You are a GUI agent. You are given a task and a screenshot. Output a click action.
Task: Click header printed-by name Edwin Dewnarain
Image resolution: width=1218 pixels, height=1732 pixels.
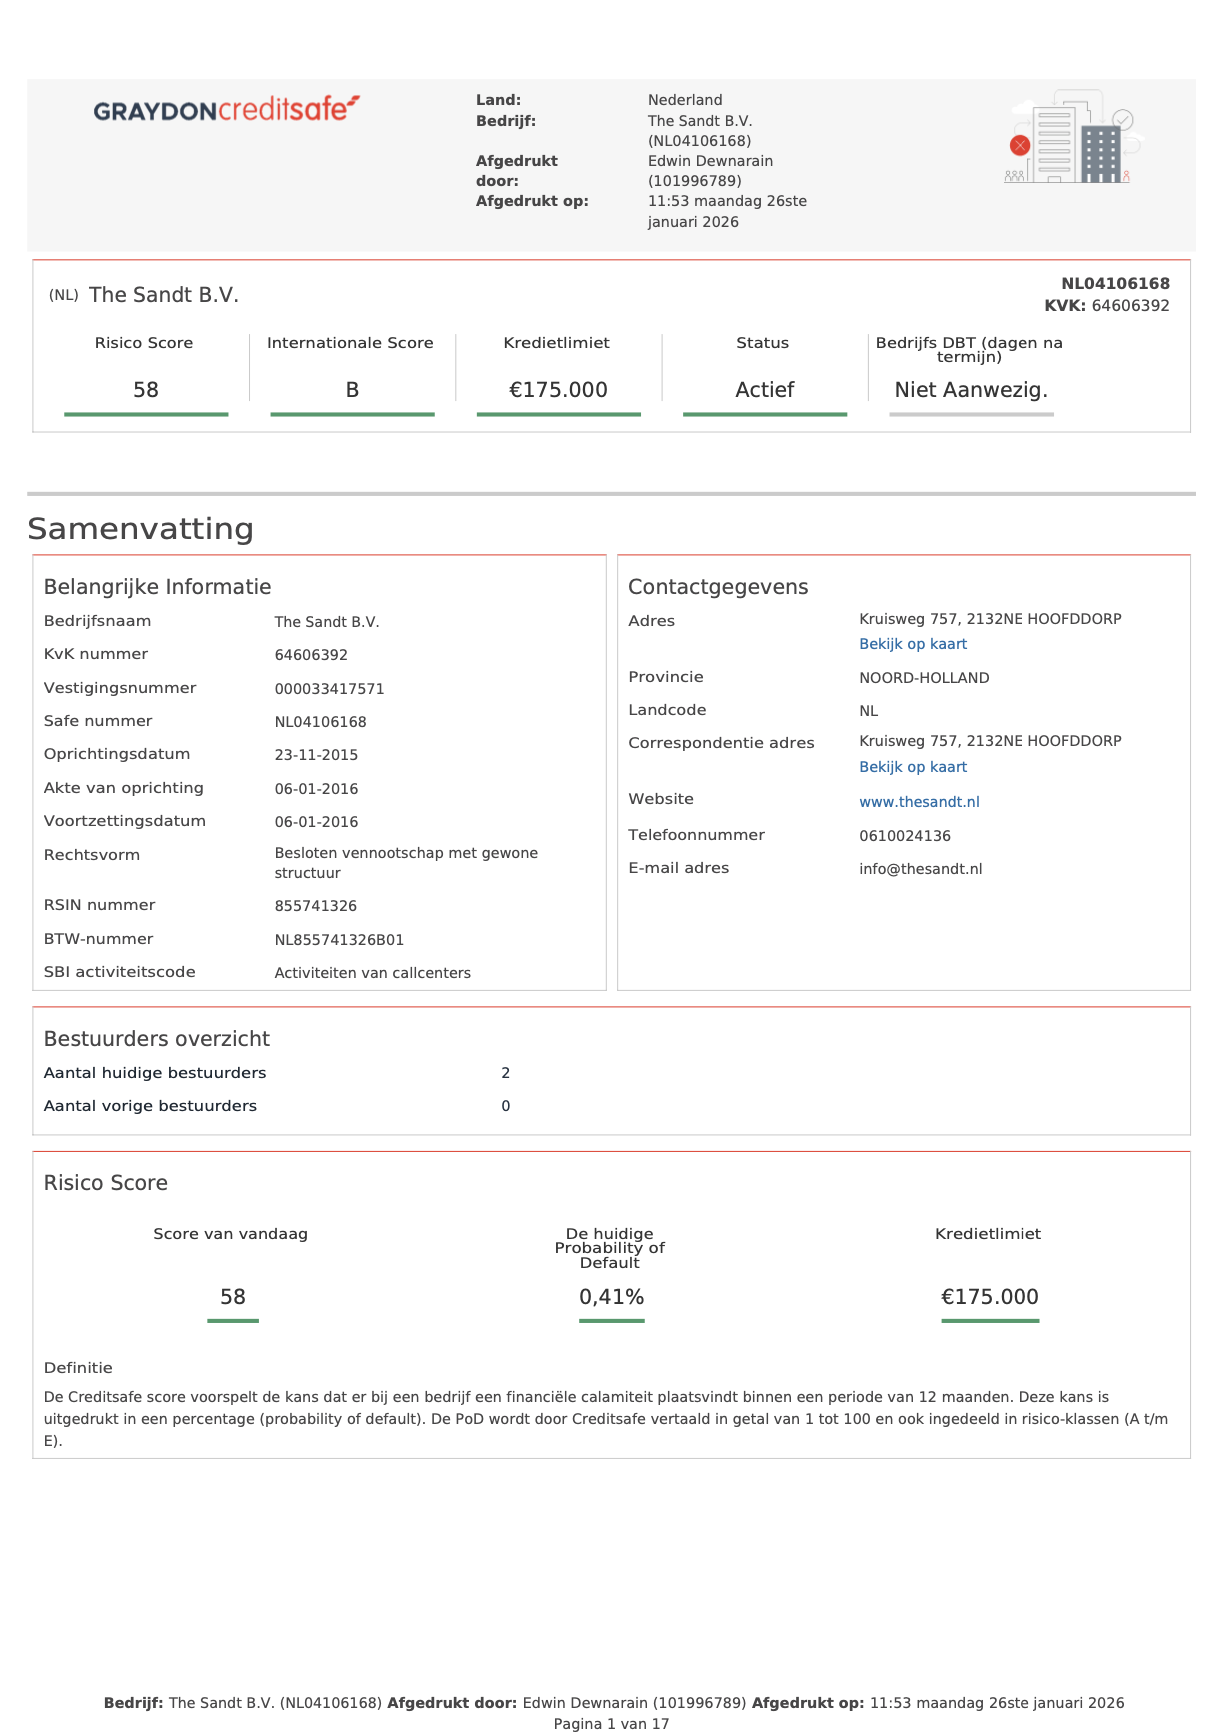tap(710, 161)
